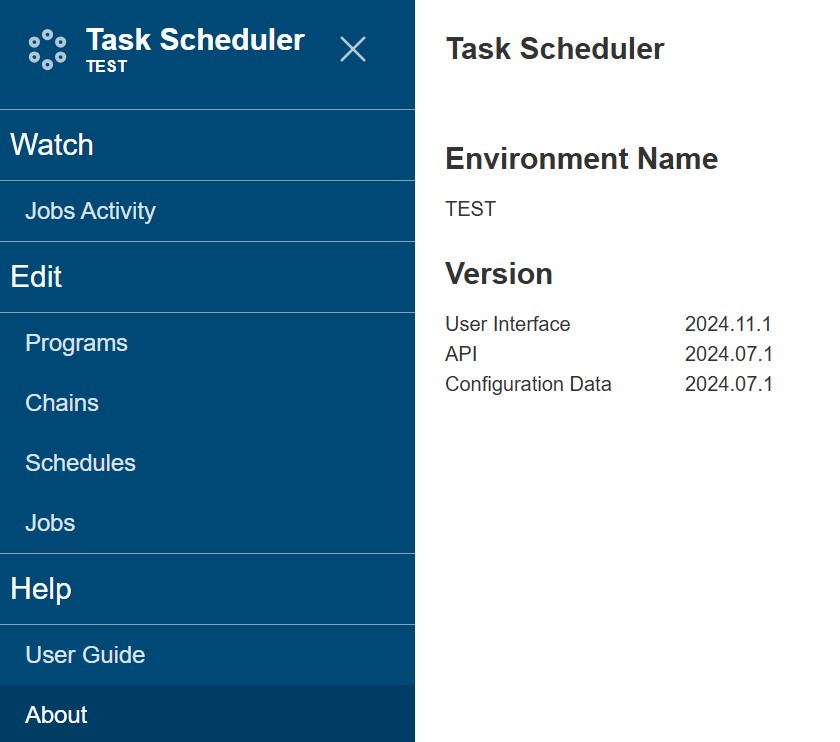Click the Watch section header
Screen dimensions: 840x742
click(x=52, y=145)
